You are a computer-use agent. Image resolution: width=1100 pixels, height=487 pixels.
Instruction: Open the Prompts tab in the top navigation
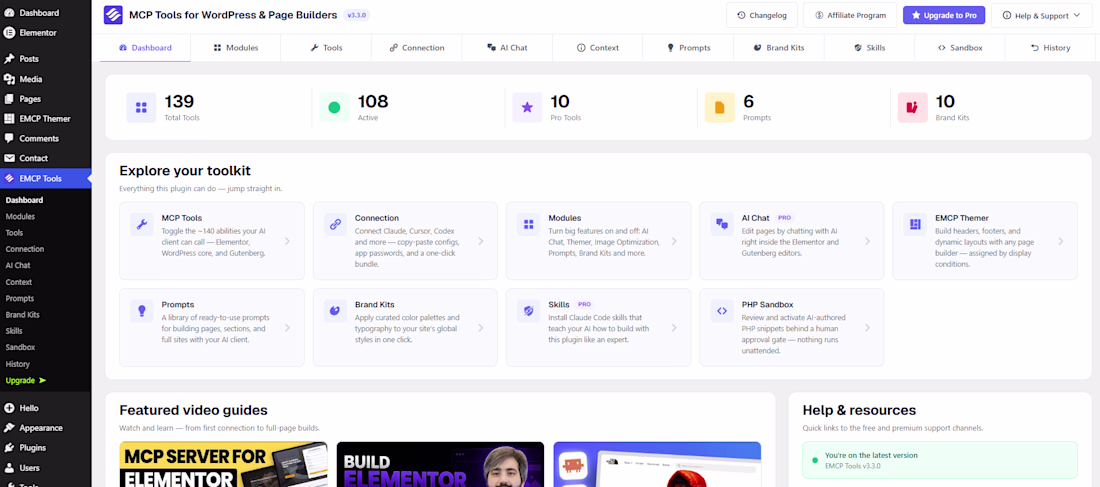point(688,48)
